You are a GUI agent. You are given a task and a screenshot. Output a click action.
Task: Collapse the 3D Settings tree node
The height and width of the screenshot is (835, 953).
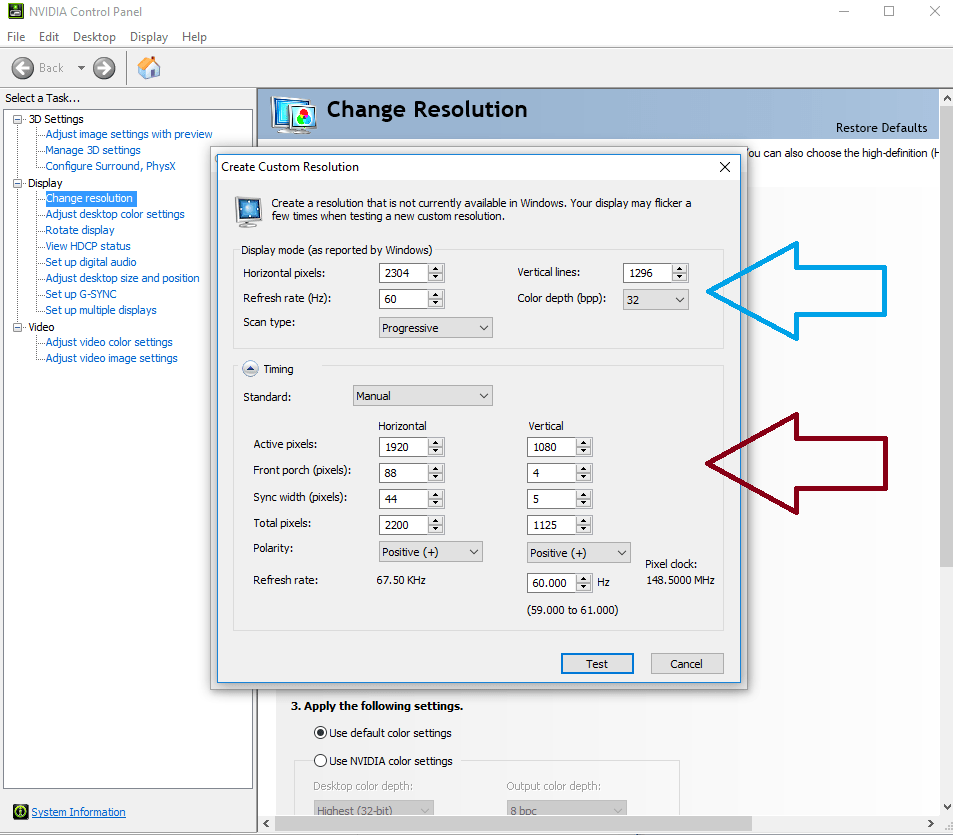point(18,119)
